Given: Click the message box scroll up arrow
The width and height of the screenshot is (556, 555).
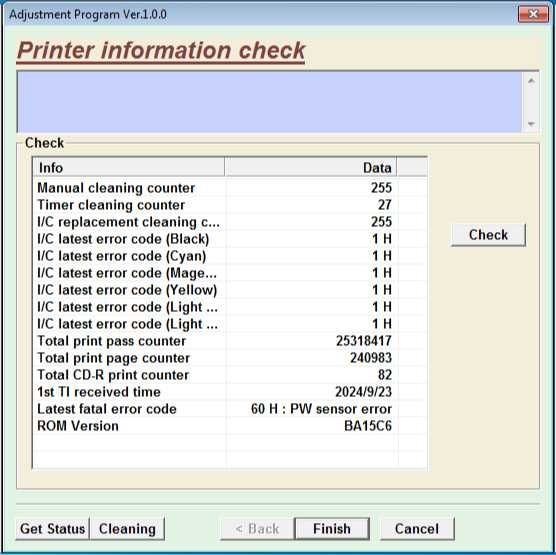Looking at the screenshot, I should [531, 81].
